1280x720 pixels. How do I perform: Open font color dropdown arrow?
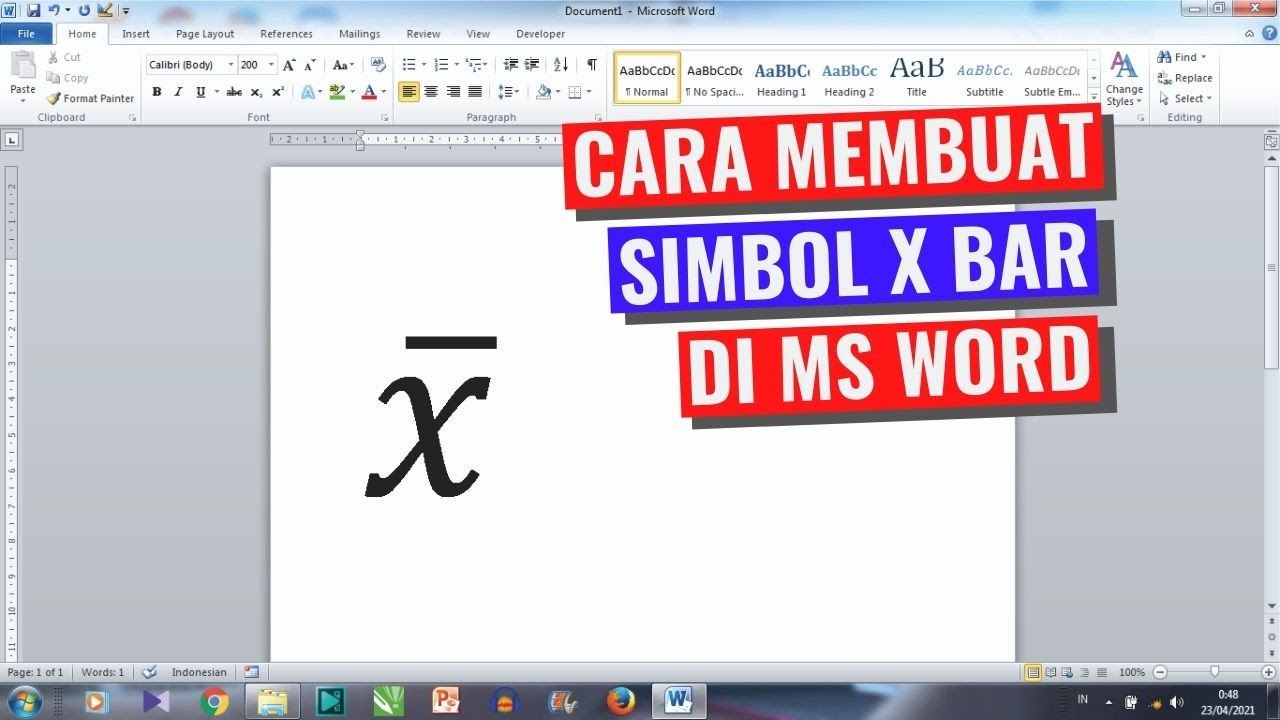pyautogui.click(x=383, y=92)
